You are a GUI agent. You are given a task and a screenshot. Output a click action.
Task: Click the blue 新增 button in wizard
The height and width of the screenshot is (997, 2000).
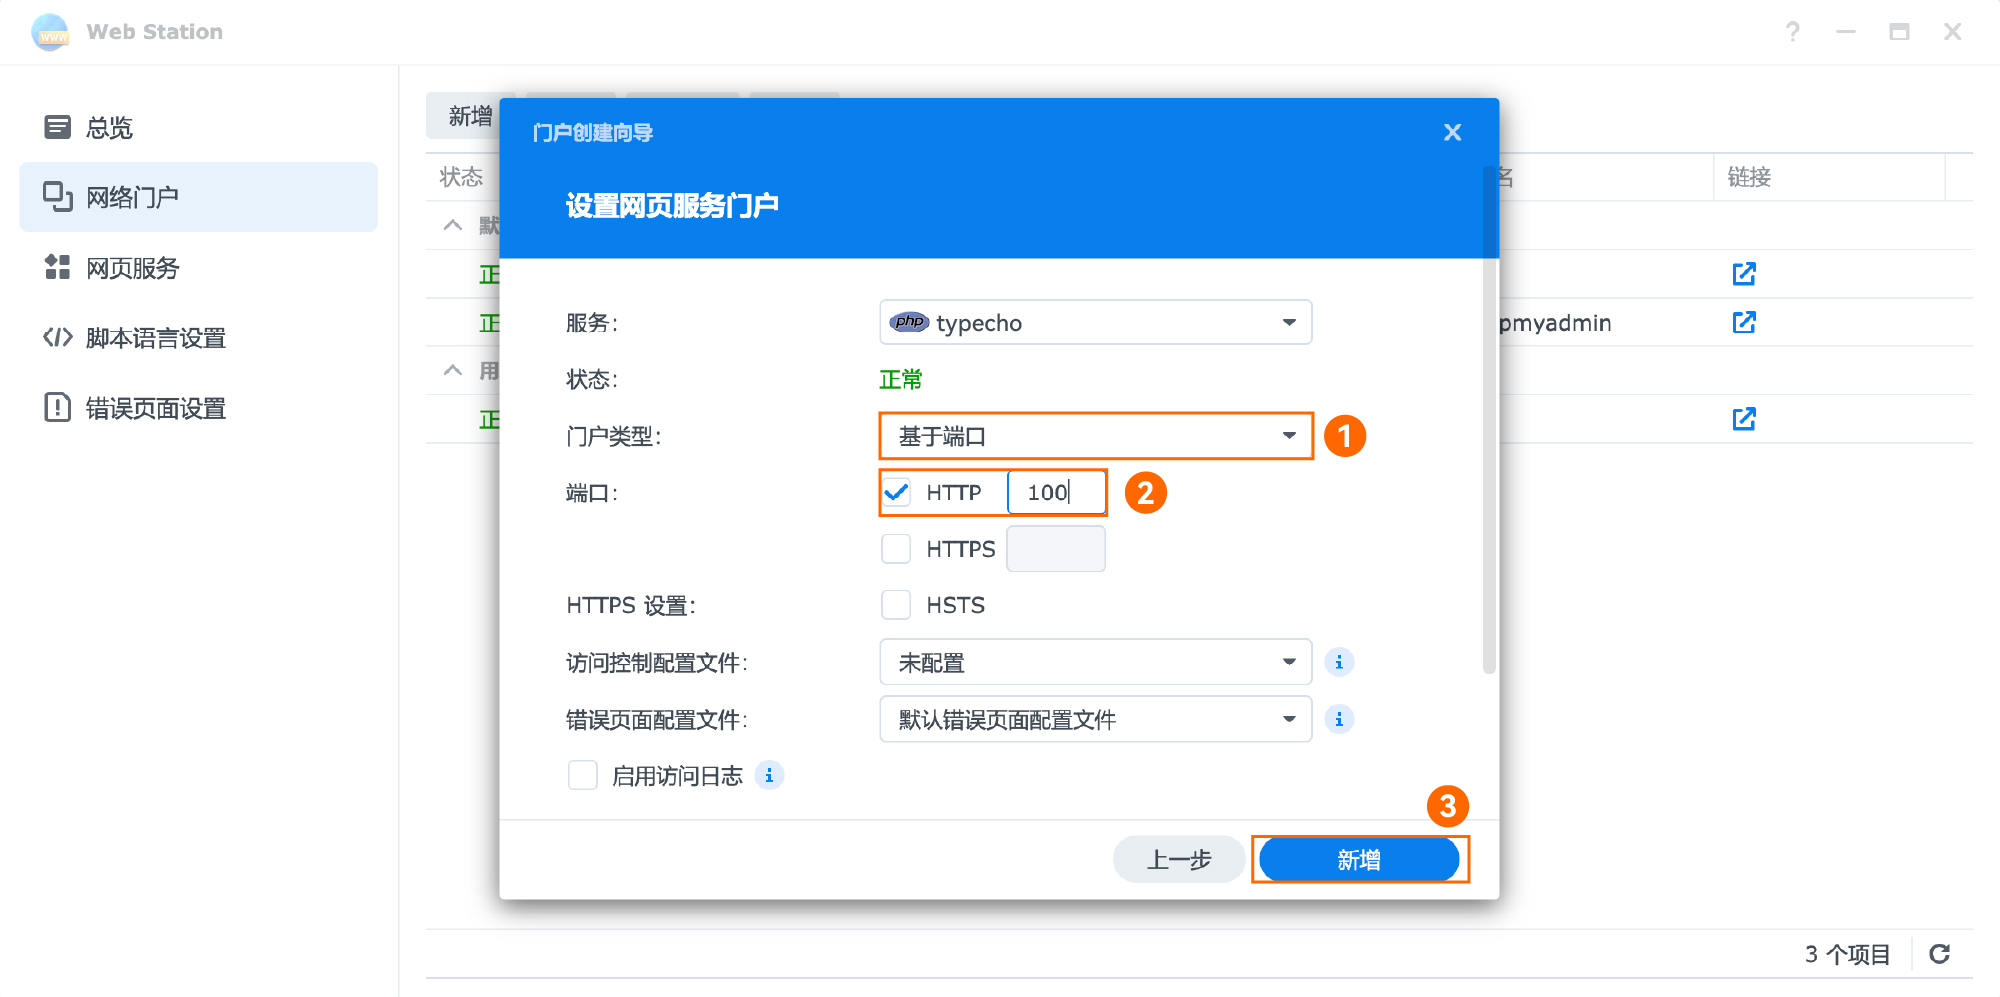1358,860
